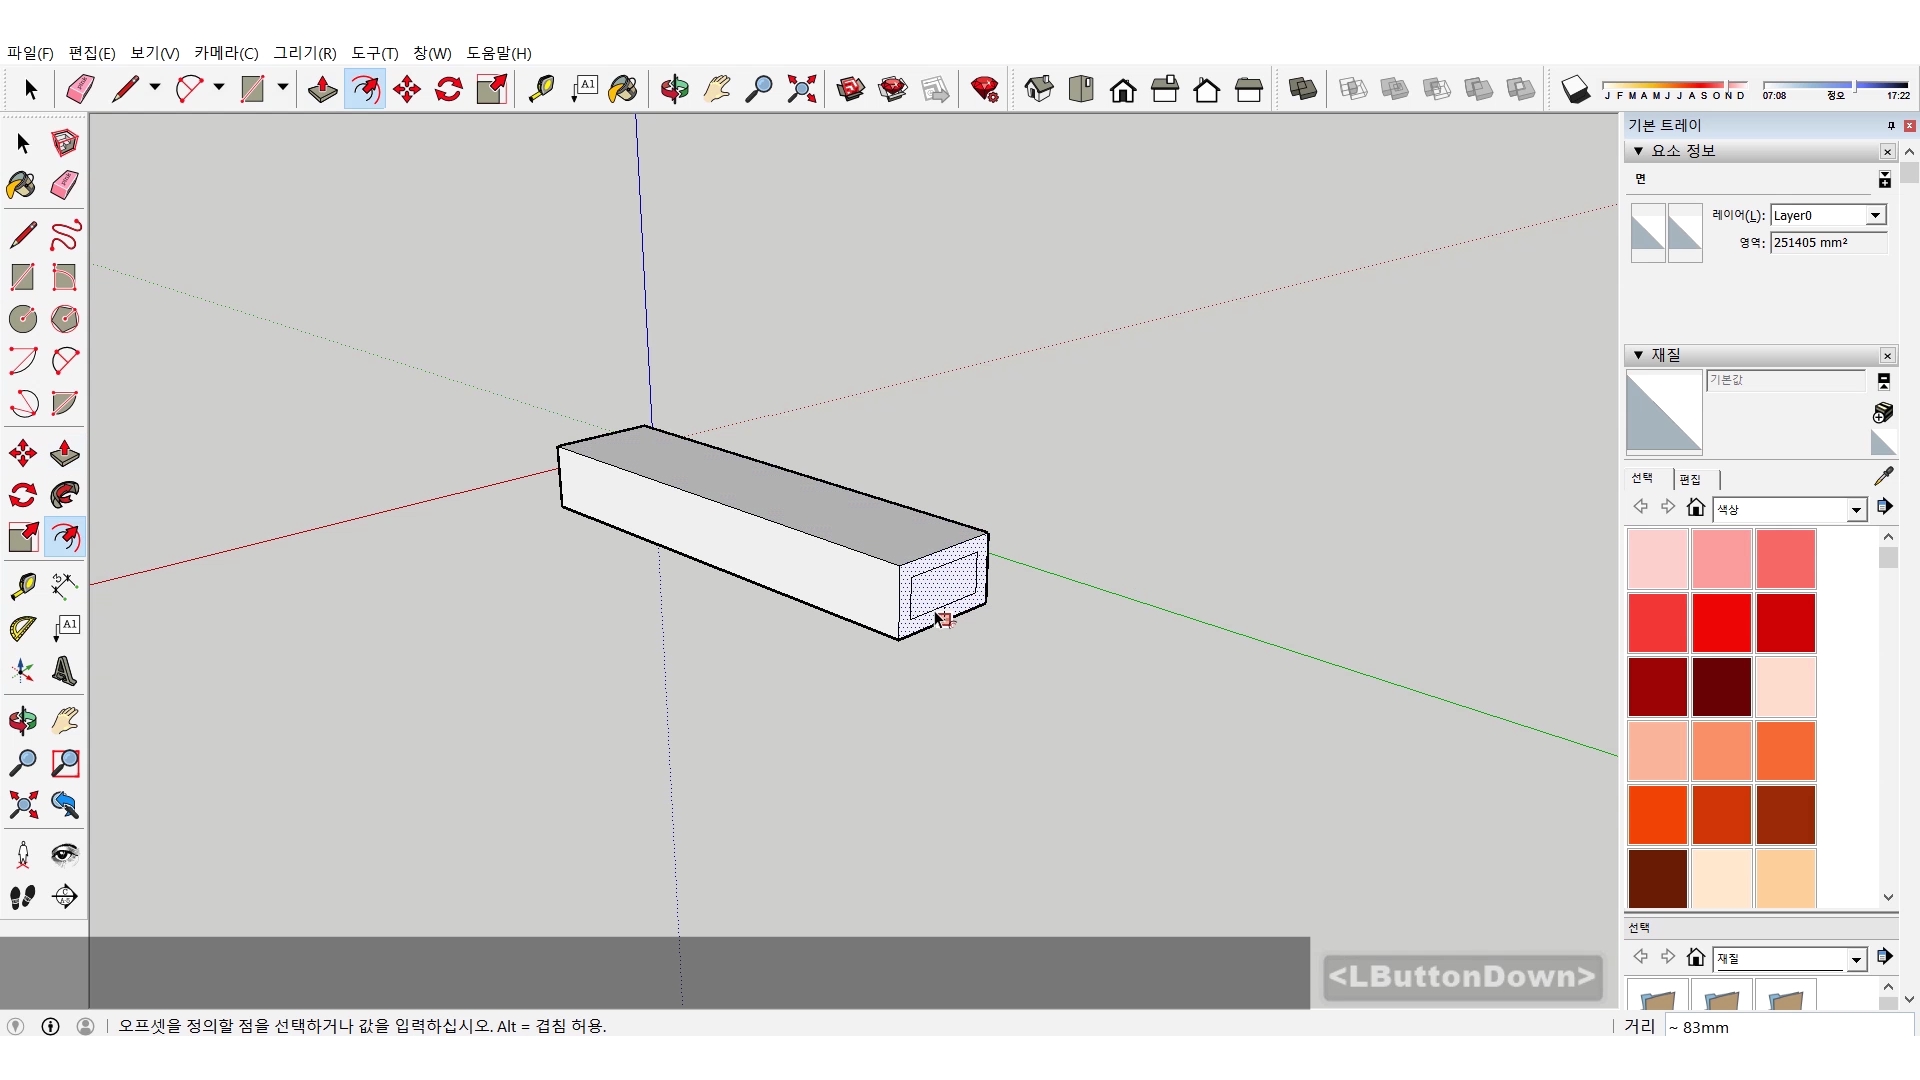Click the materials home button
Viewport: 1920px width, 1080px height.
coord(1695,507)
